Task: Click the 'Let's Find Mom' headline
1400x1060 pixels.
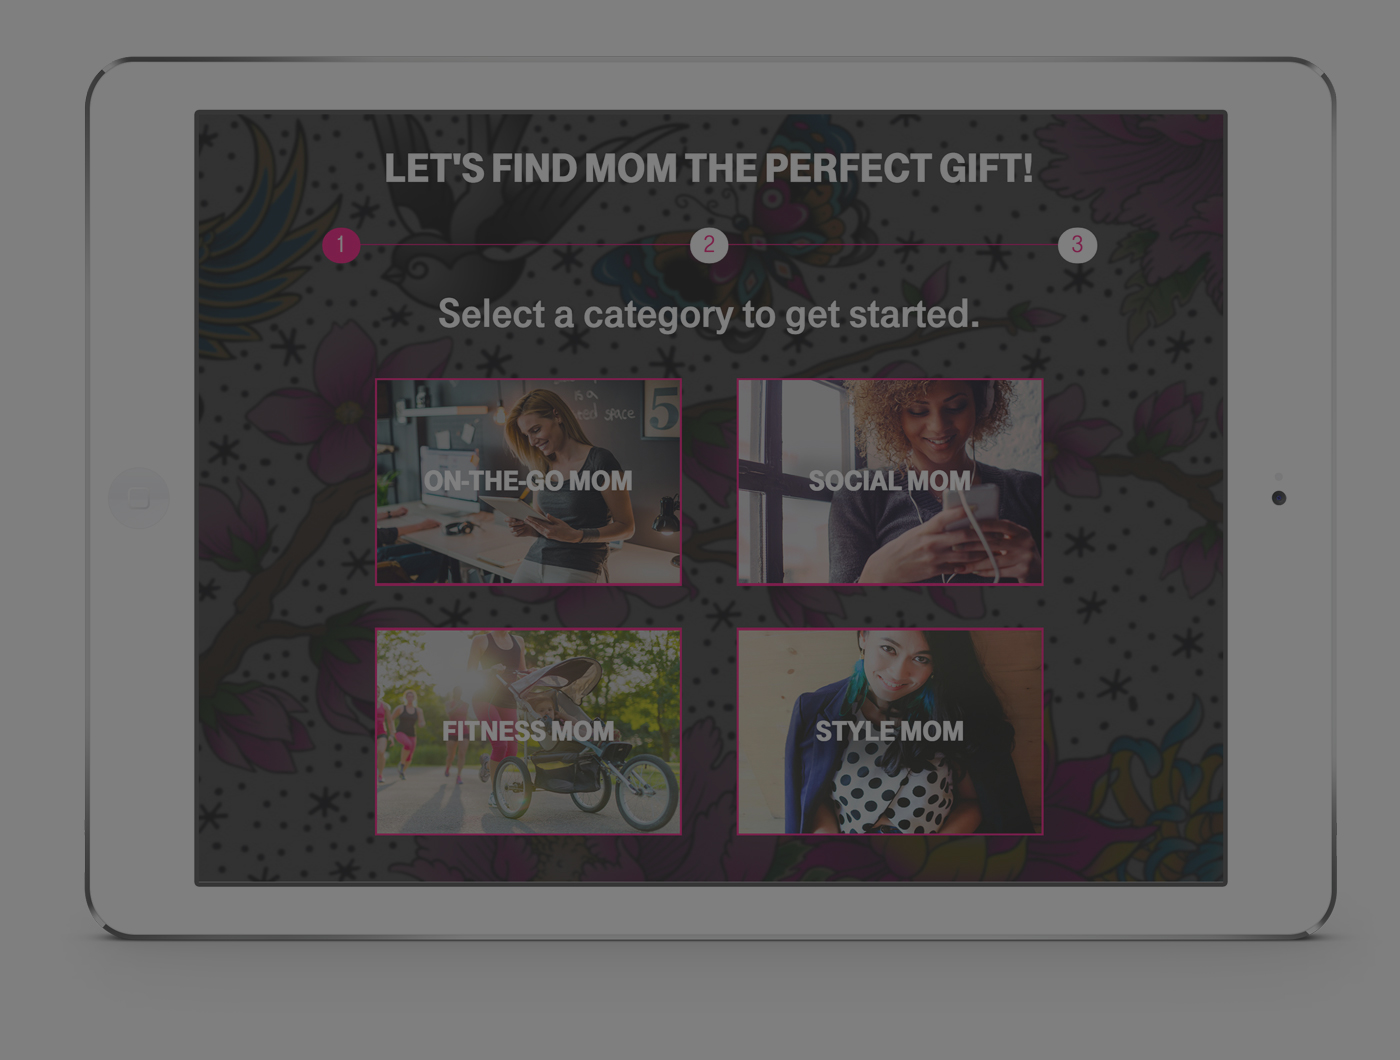Action: pyautogui.click(x=709, y=168)
